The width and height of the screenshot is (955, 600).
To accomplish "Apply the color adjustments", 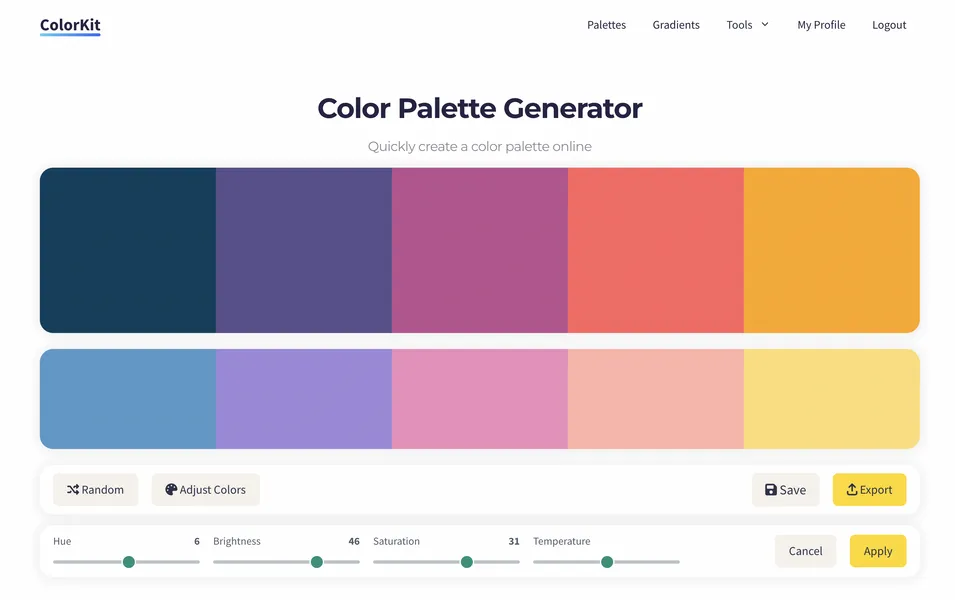I will (x=877, y=551).
